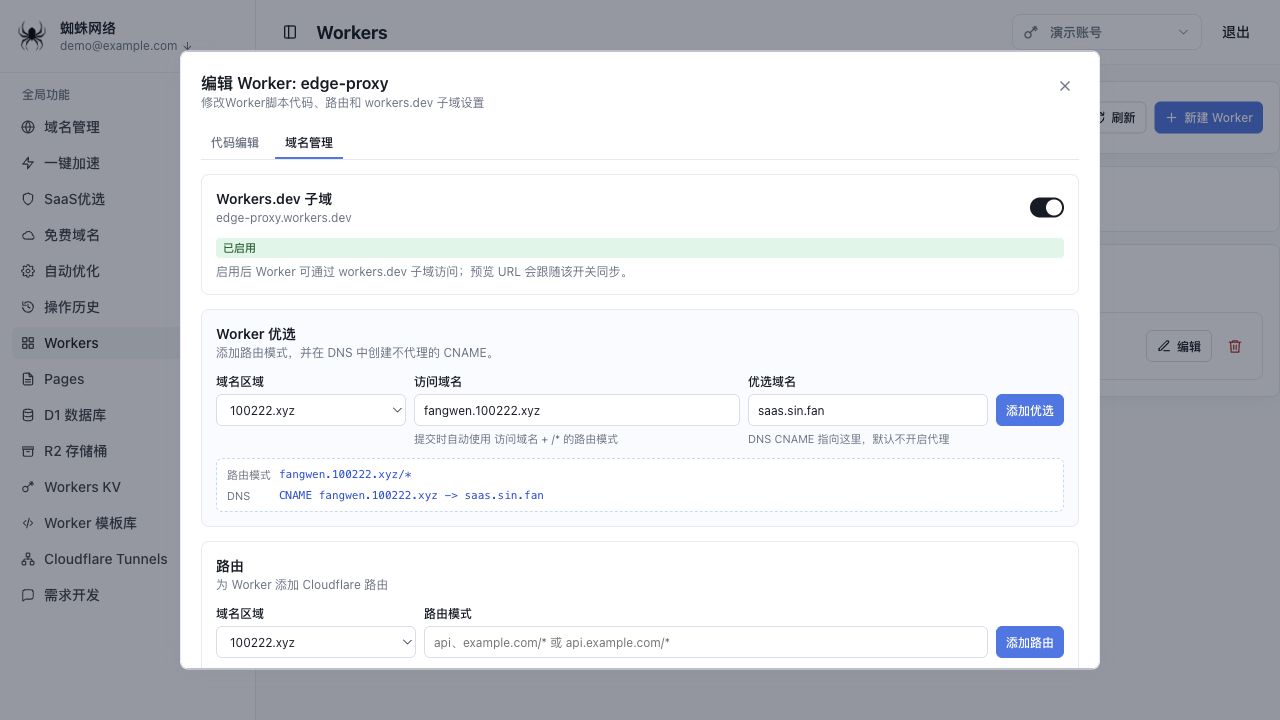Click the key icon beside Workers KV
The height and width of the screenshot is (720, 1280).
[28, 487]
